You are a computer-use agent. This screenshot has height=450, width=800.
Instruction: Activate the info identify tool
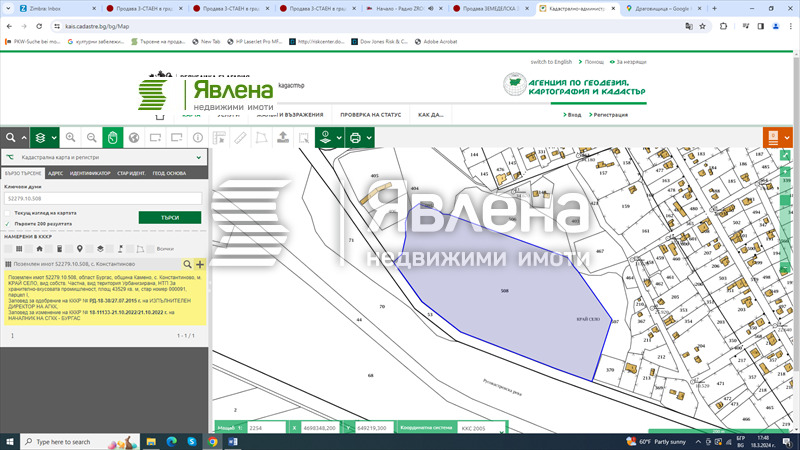197,137
